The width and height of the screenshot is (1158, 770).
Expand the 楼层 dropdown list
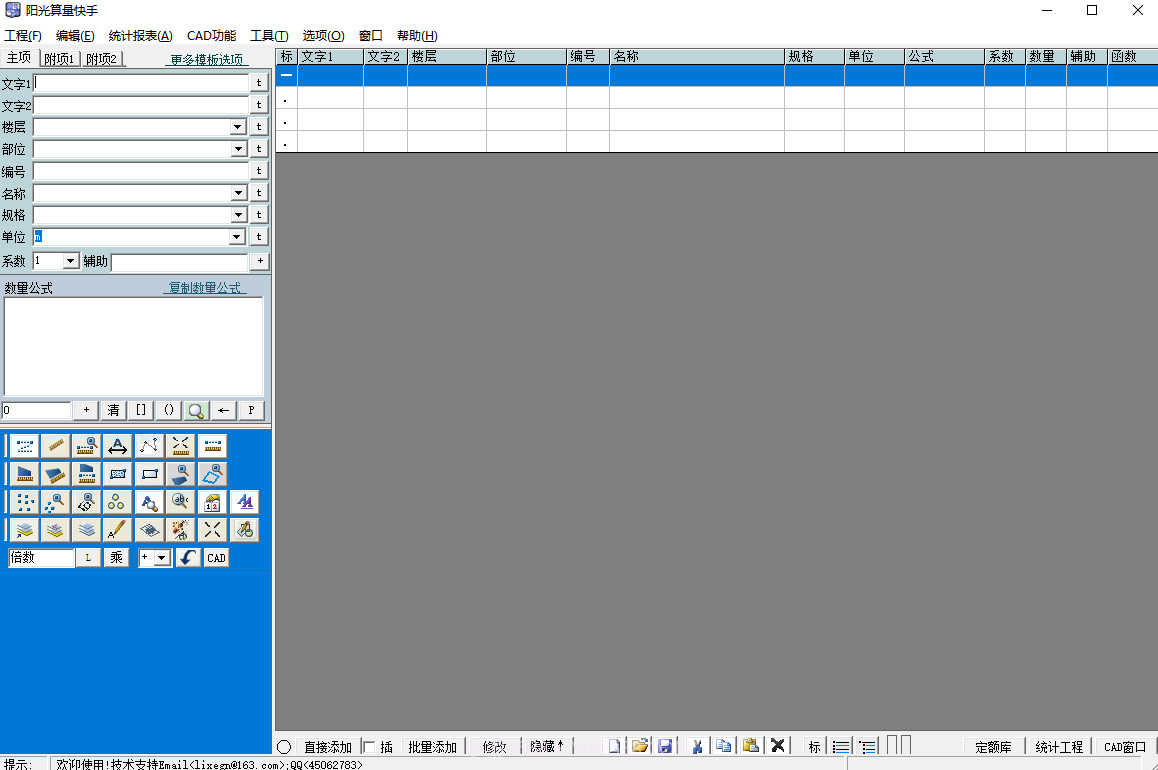(238, 127)
